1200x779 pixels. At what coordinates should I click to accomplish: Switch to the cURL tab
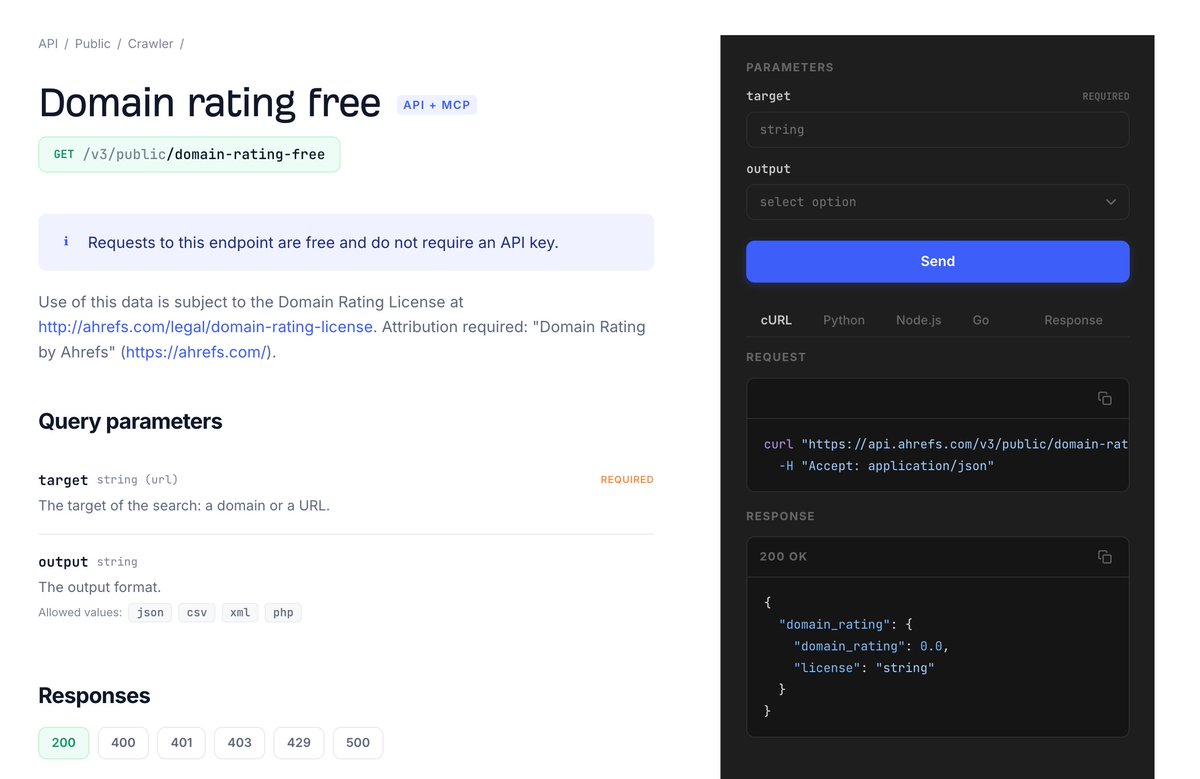point(776,320)
